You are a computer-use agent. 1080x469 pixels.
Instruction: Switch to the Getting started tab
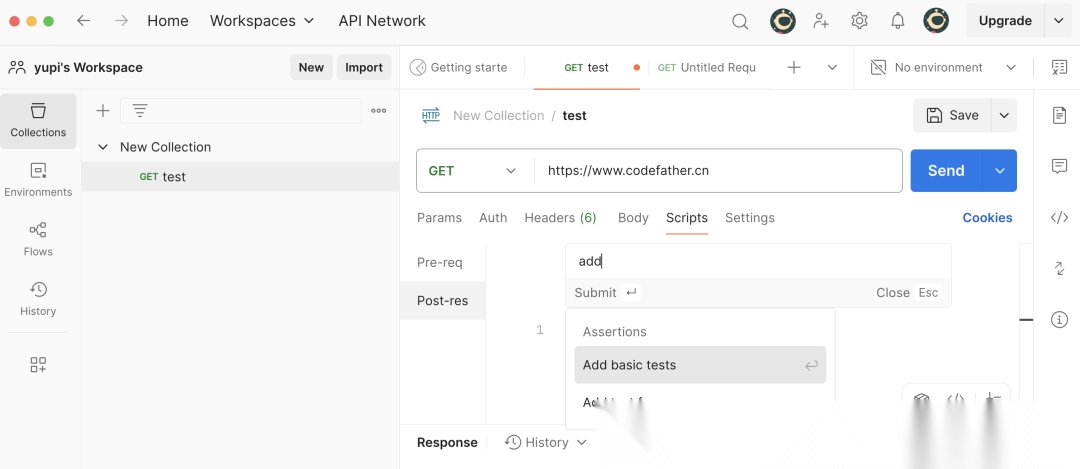459,67
